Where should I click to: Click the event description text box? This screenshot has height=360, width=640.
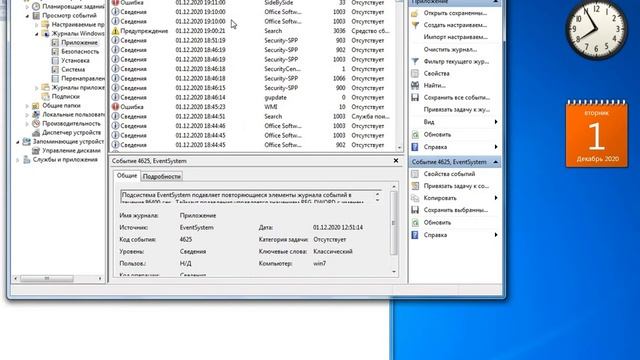251,196
